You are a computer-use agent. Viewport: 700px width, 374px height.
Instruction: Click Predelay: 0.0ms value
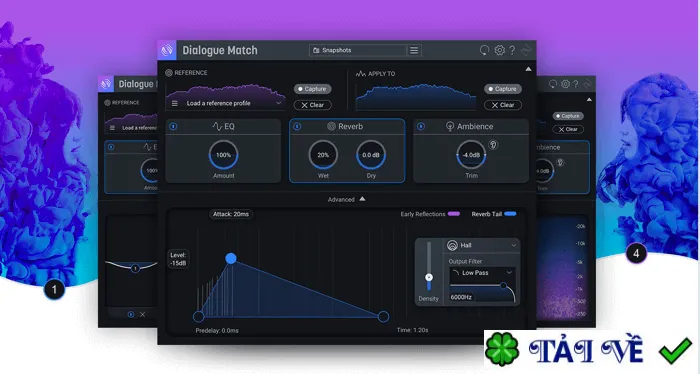pyautogui.click(x=217, y=331)
